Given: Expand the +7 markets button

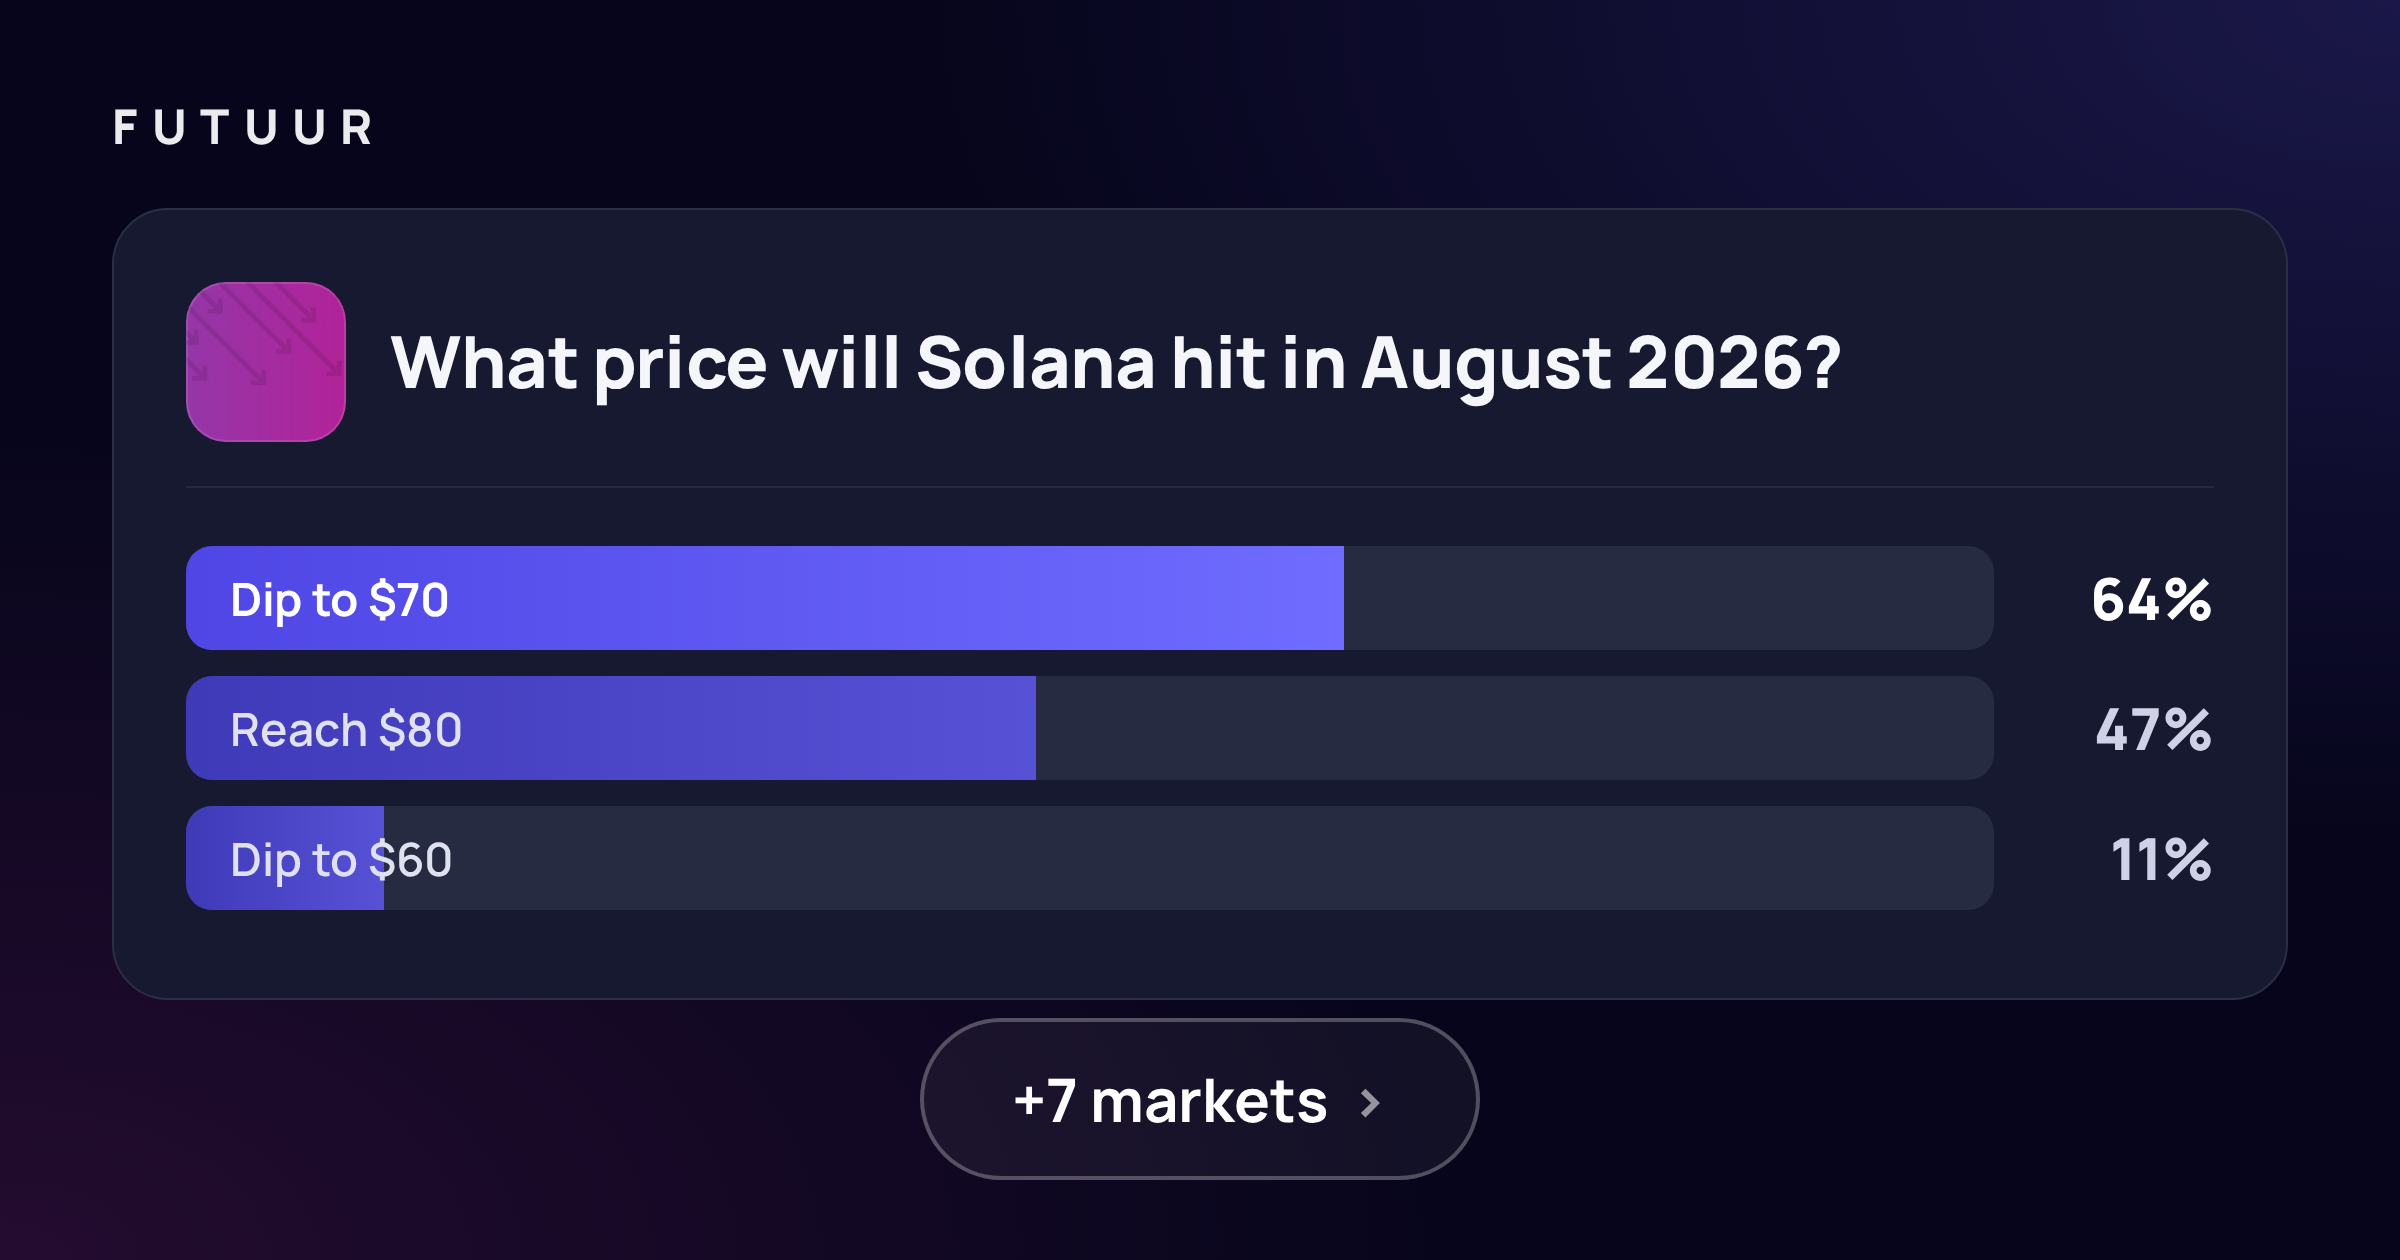Looking at the screenshot, I should tap(1199, 1099).
